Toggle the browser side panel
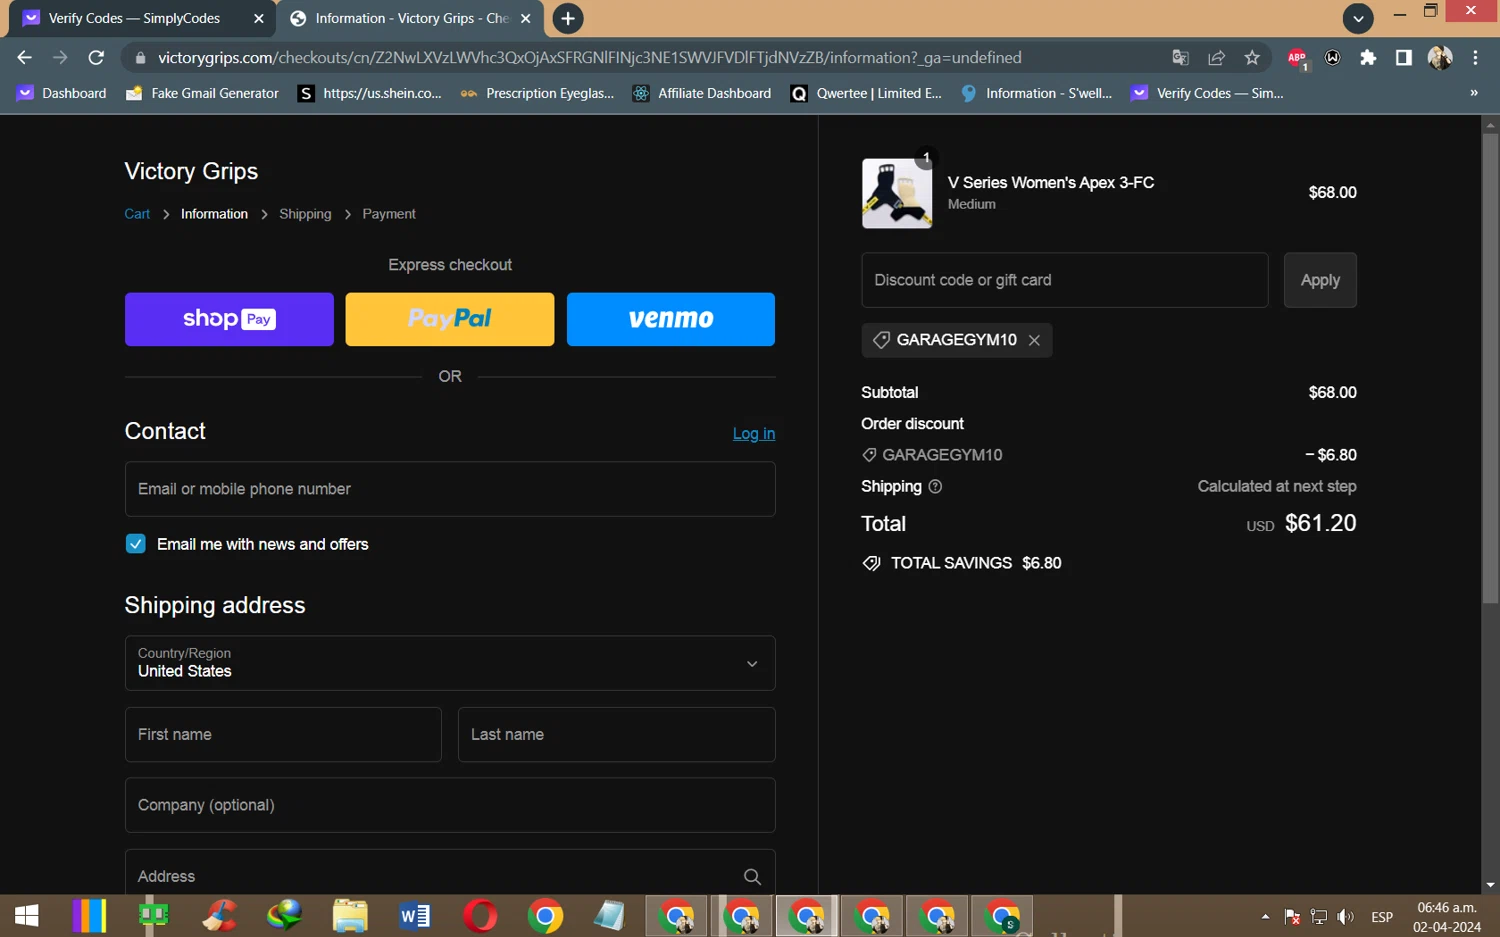The height and width of the screenshot is (937, 1500). click(x=1404, y=58)
